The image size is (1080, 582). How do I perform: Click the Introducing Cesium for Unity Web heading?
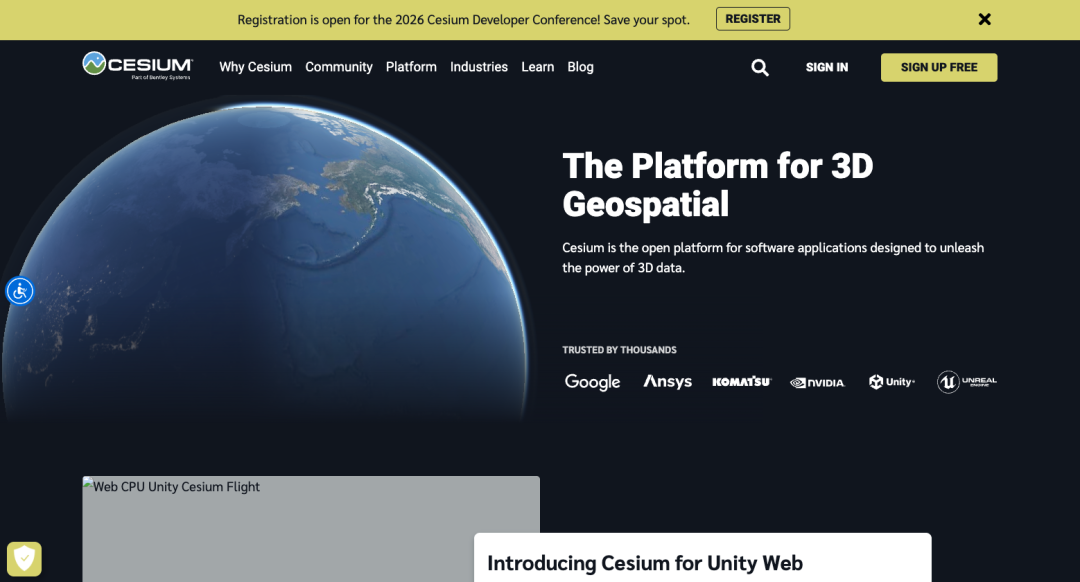pyautogui.click(x=645, y=563)
